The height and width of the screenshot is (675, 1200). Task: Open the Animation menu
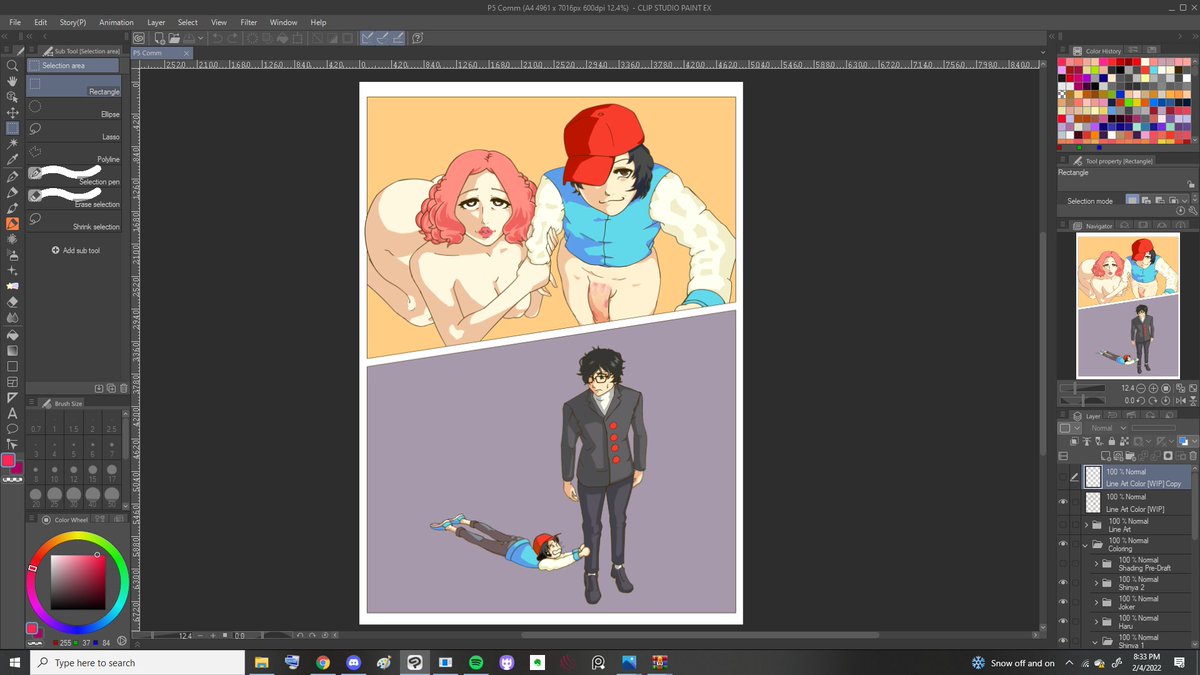[116, 22]
